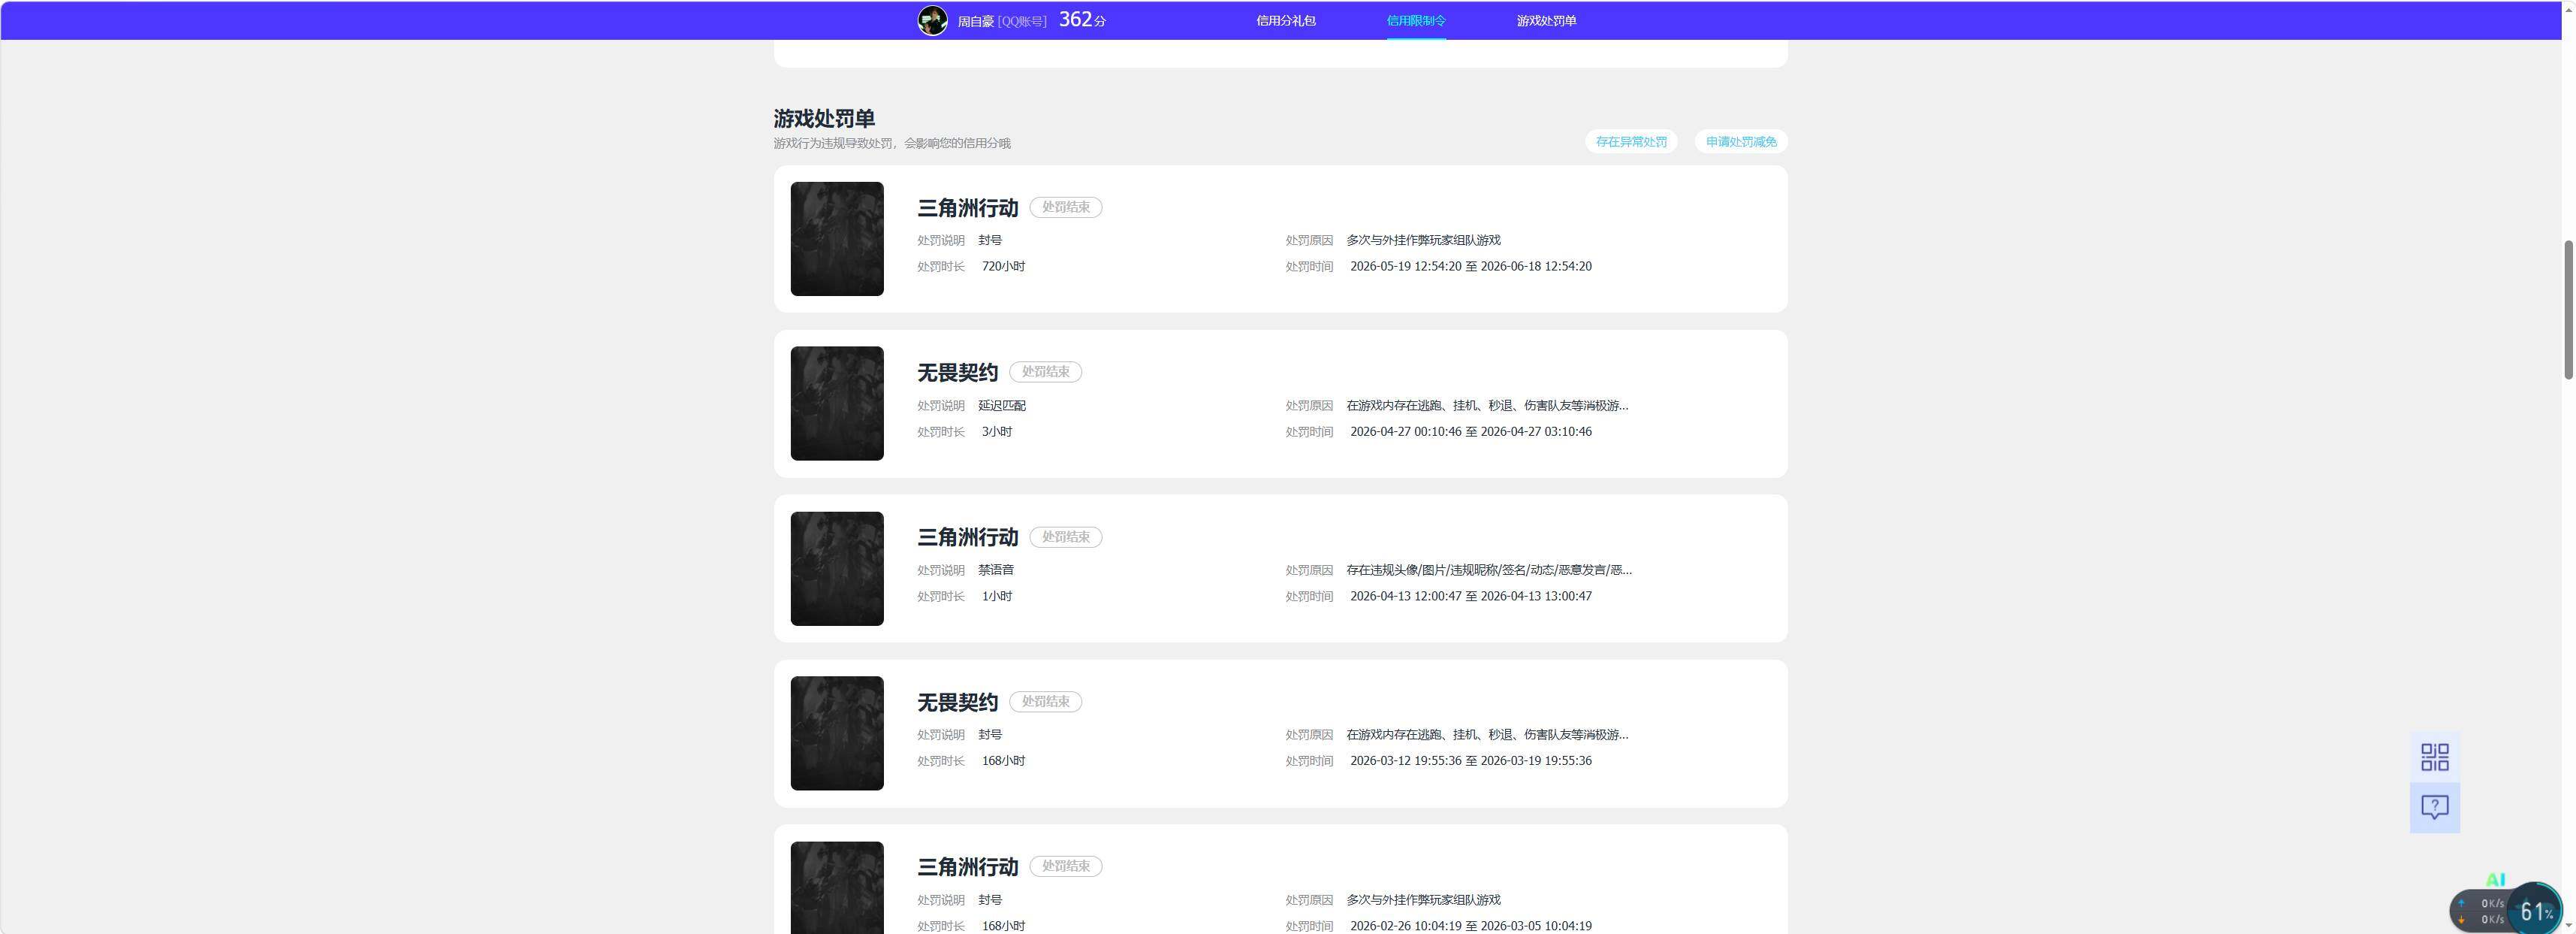Click the 3小时 无畏契约 penalty thumbnail
Viewport: 2576px width, 934px height.
[x=837, y=403]
